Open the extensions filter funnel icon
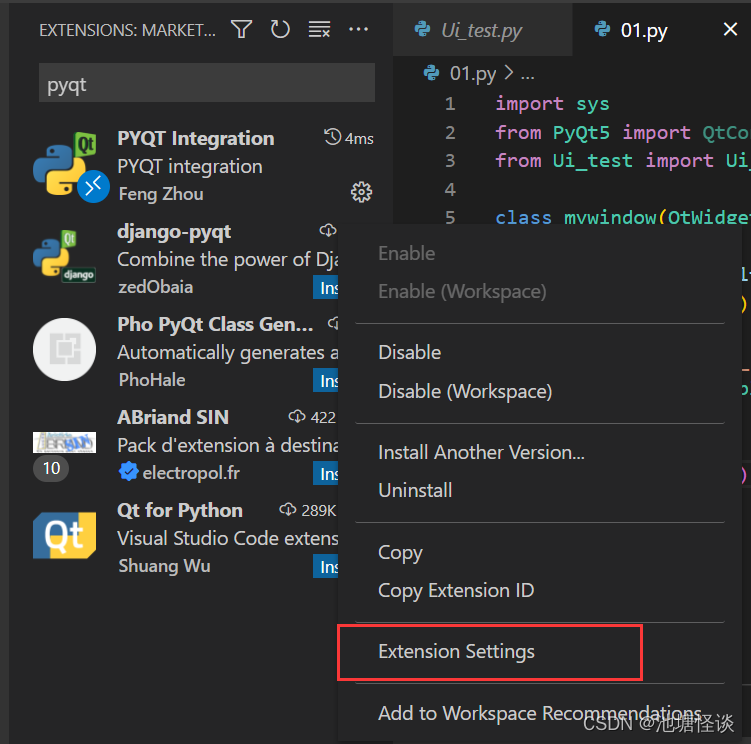The height and width of the screenshot is (744, 751). coord(241,29)
